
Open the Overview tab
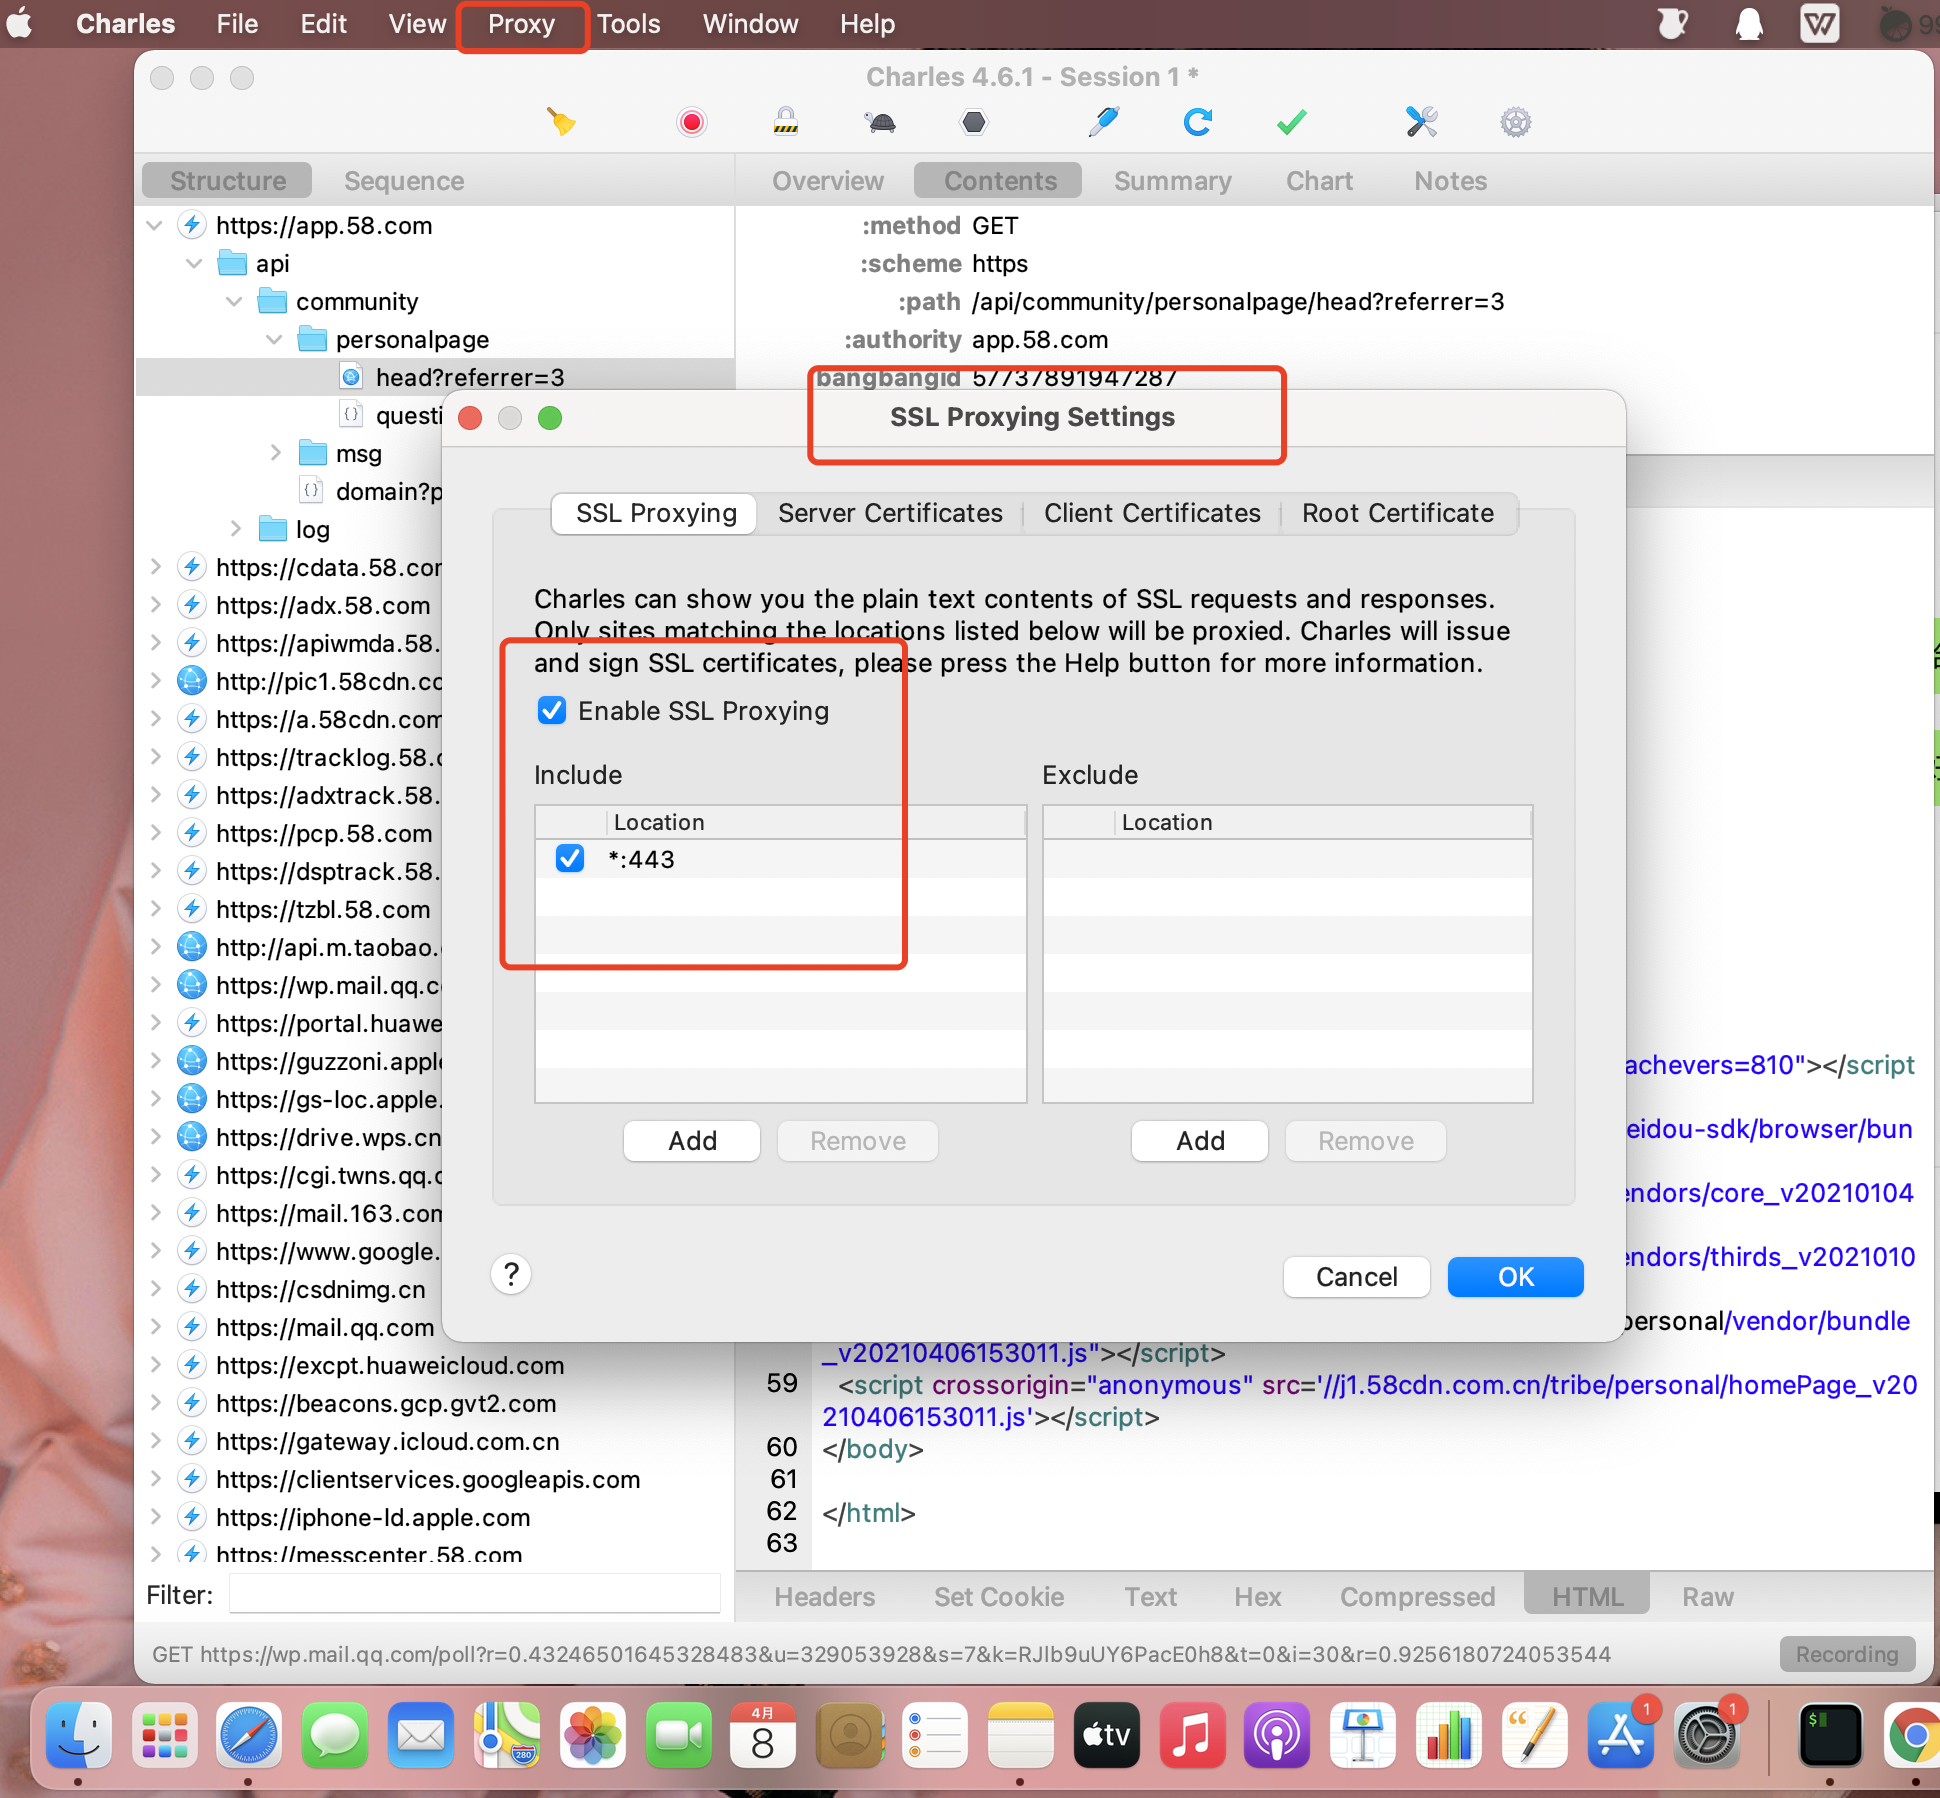828,181
